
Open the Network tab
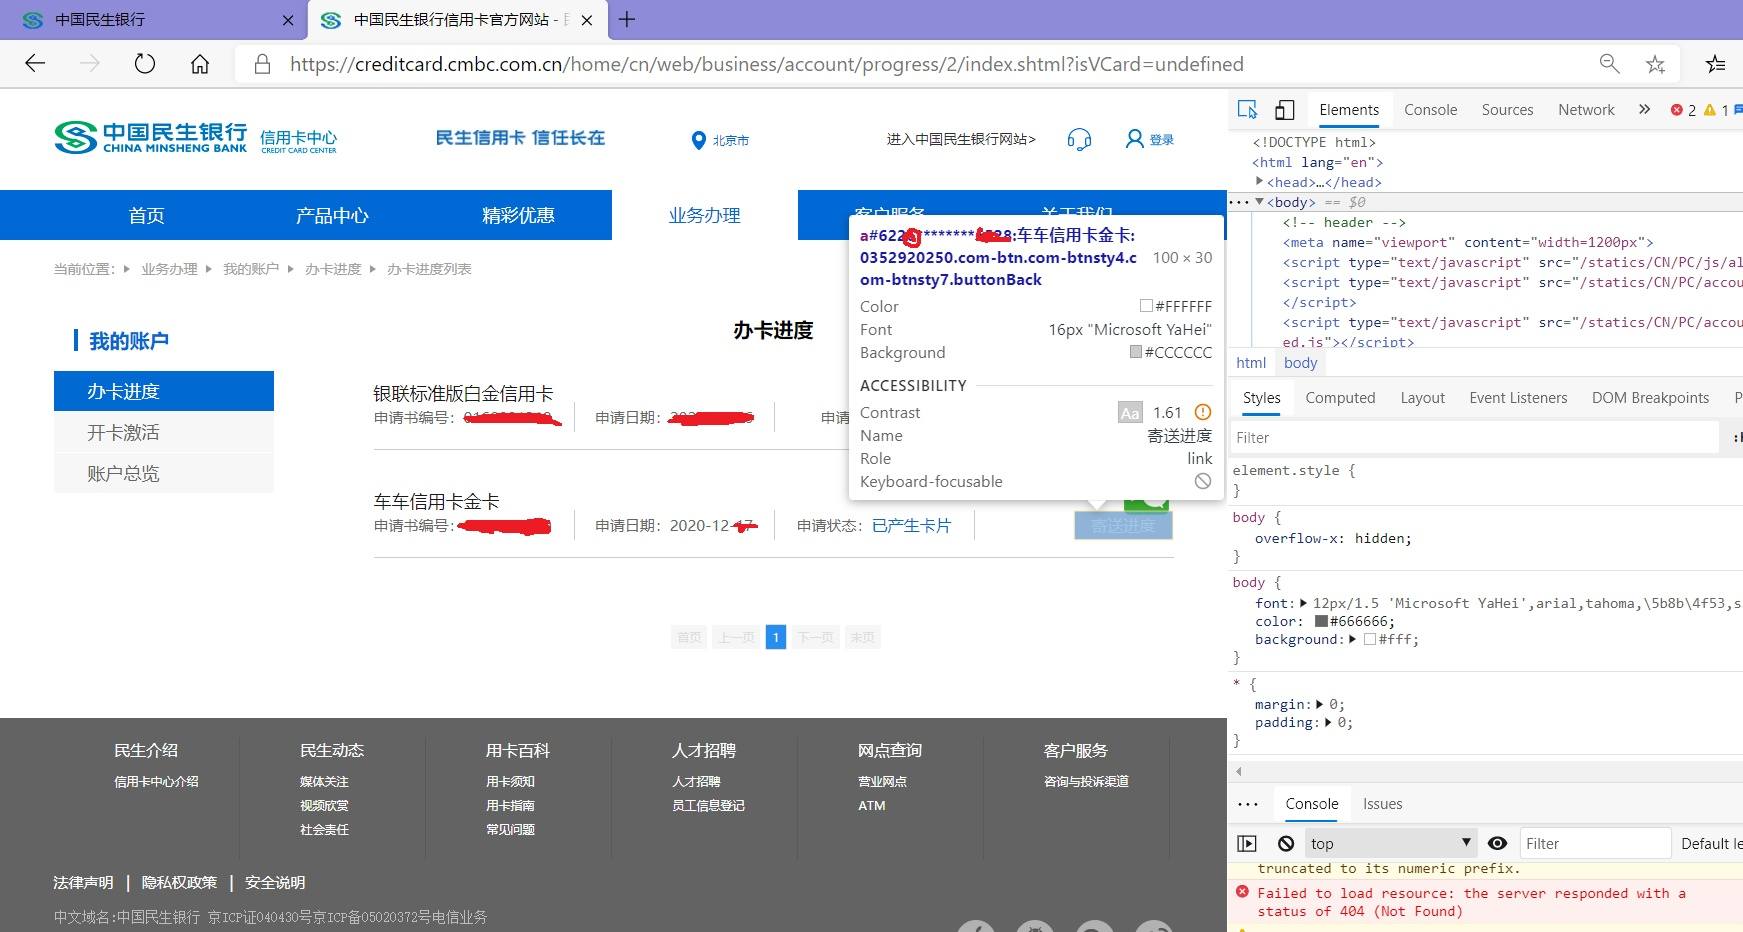click(x=1586, y=110)
